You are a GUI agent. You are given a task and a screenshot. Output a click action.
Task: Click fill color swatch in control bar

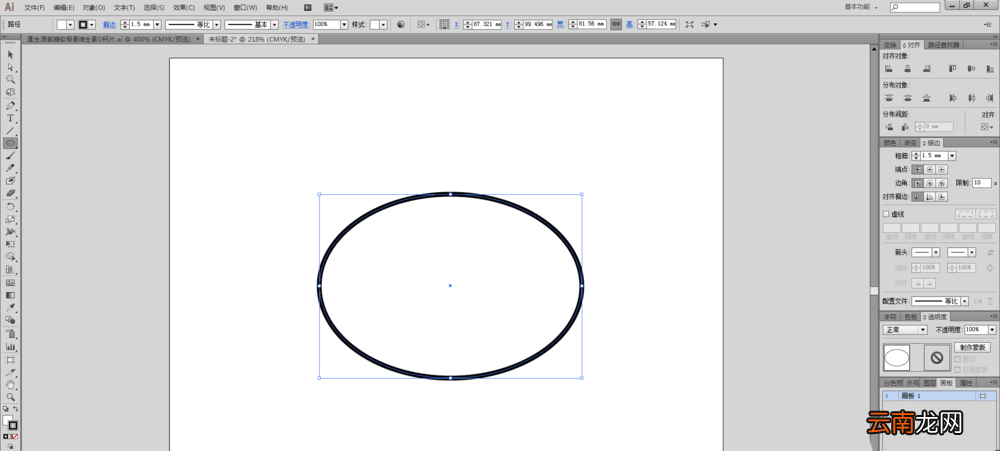coord(62,24)
